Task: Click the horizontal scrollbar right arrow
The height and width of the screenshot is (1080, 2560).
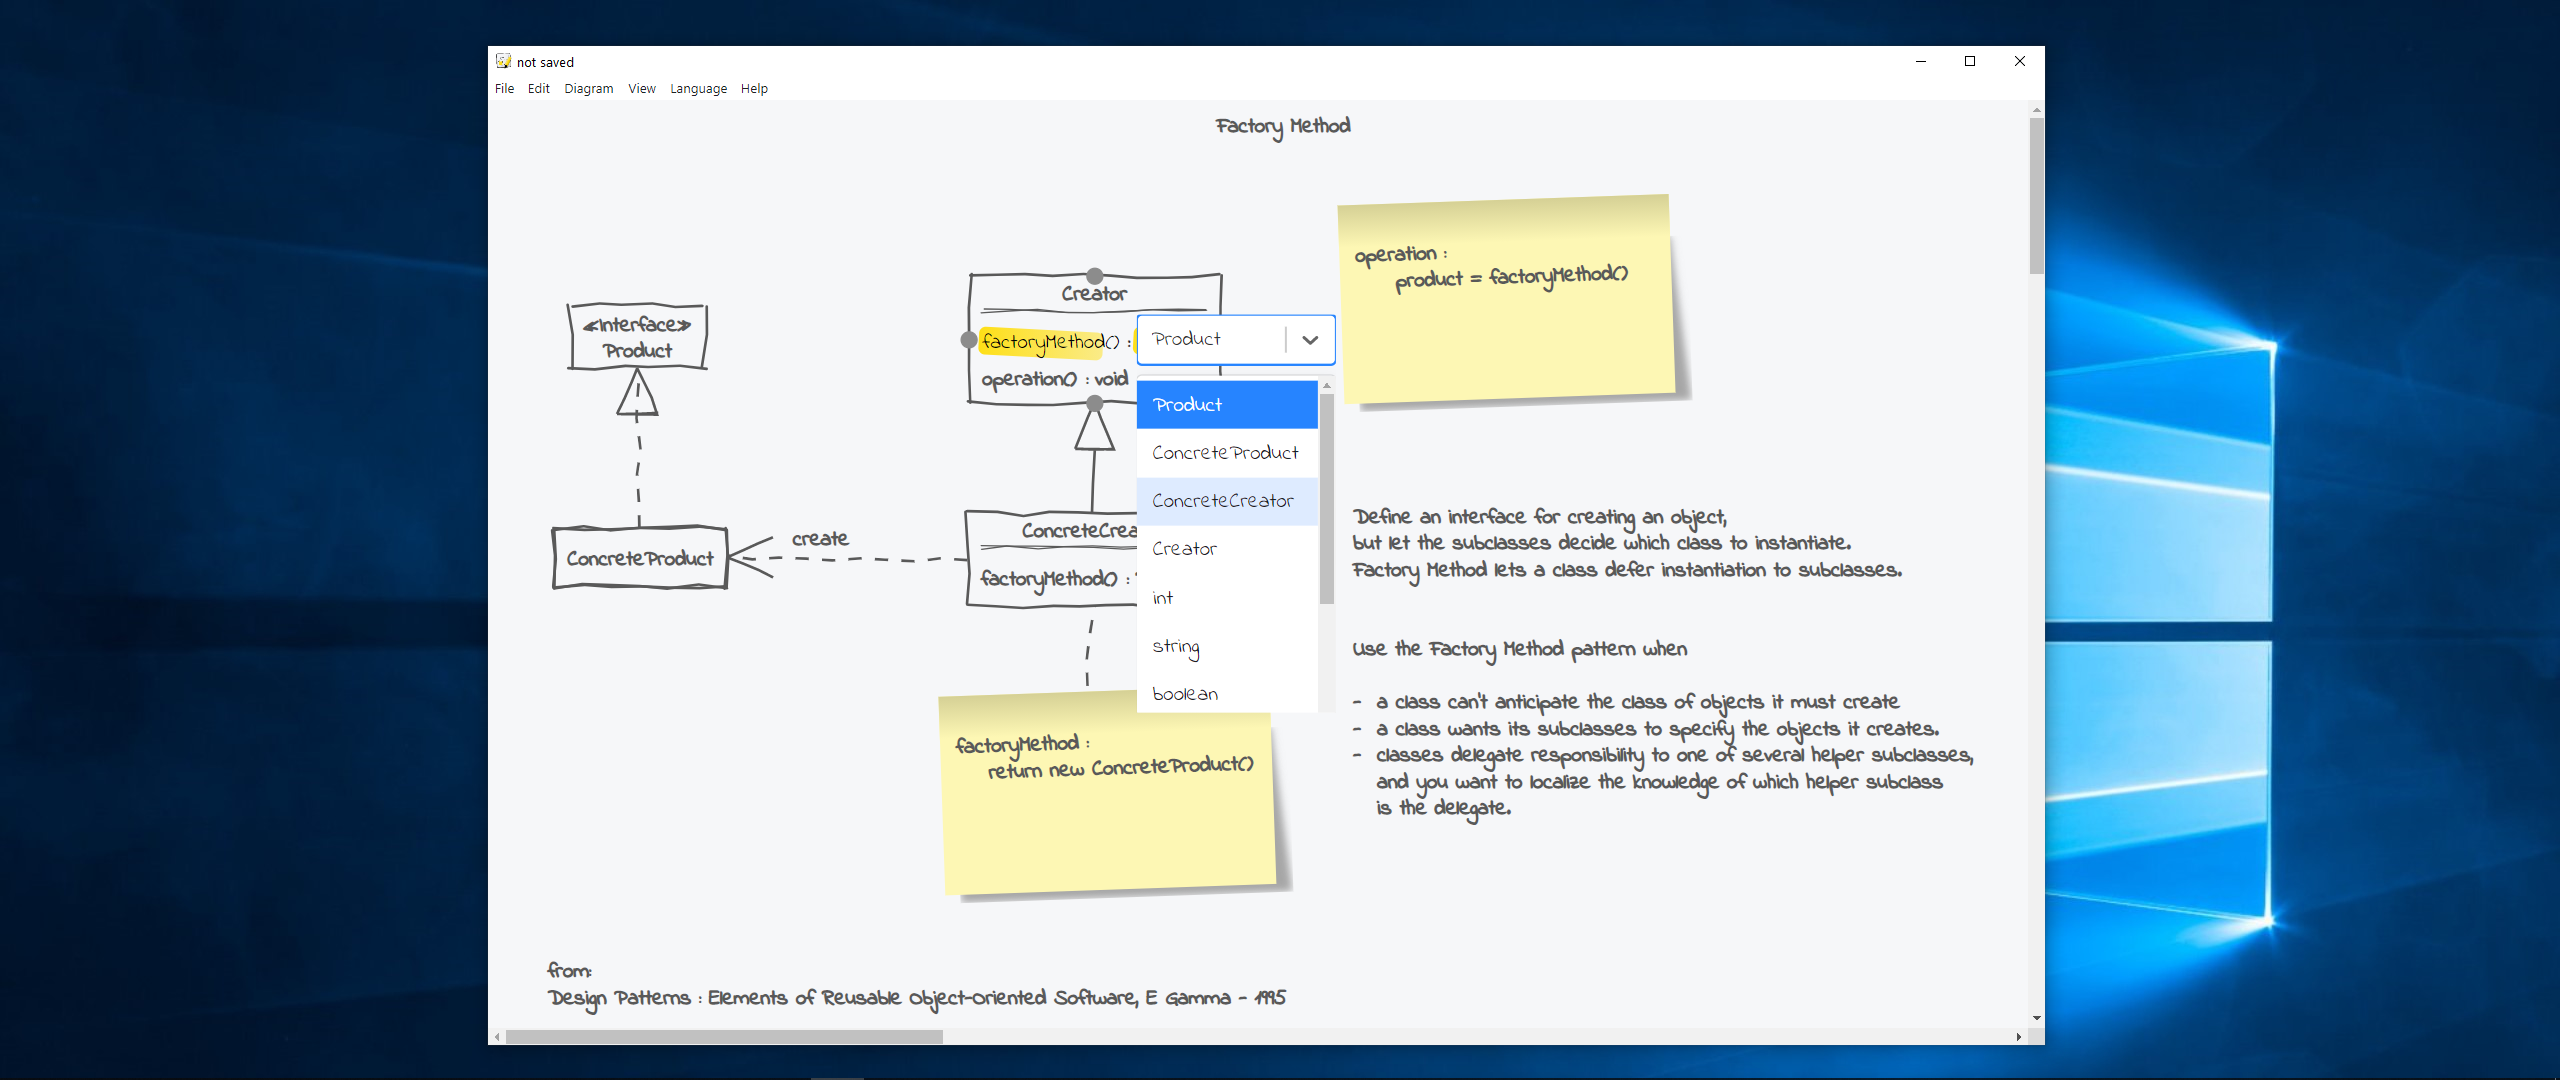Action: click(x=2019, y=1037)
